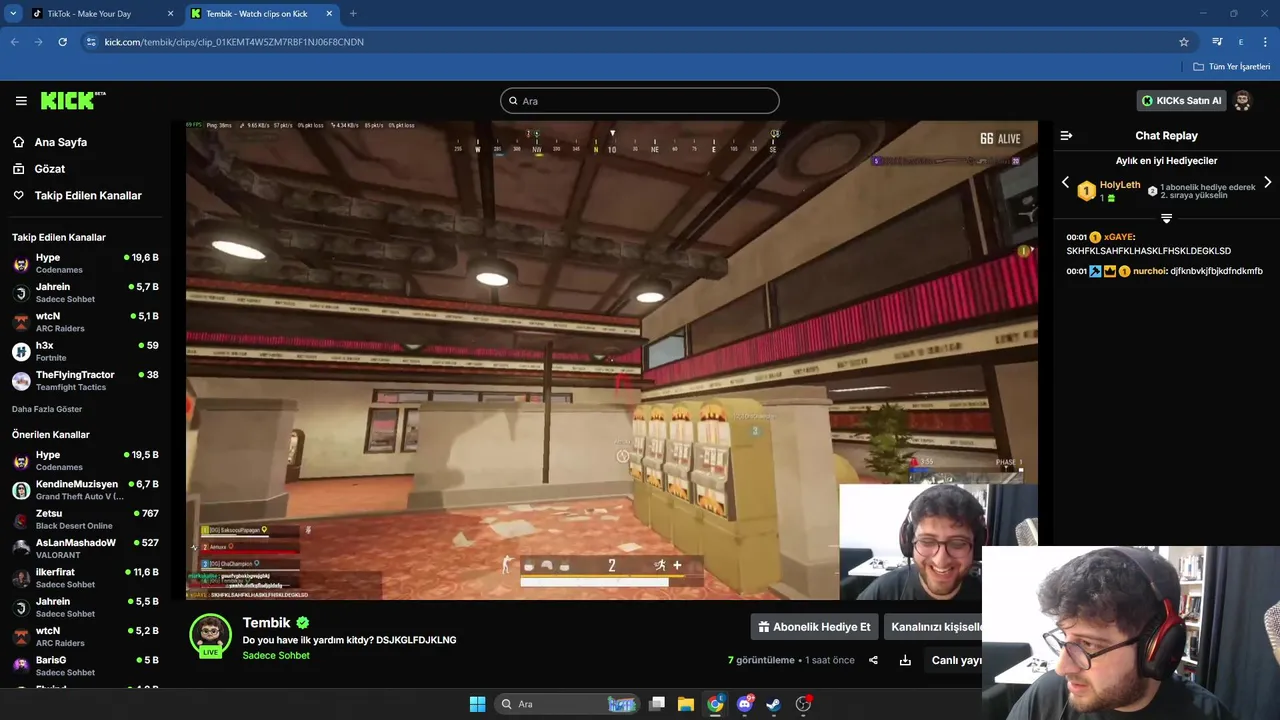The image size is (1280, 720).
Task: Open Windows Start menu
Action: (x=477, y=704)
